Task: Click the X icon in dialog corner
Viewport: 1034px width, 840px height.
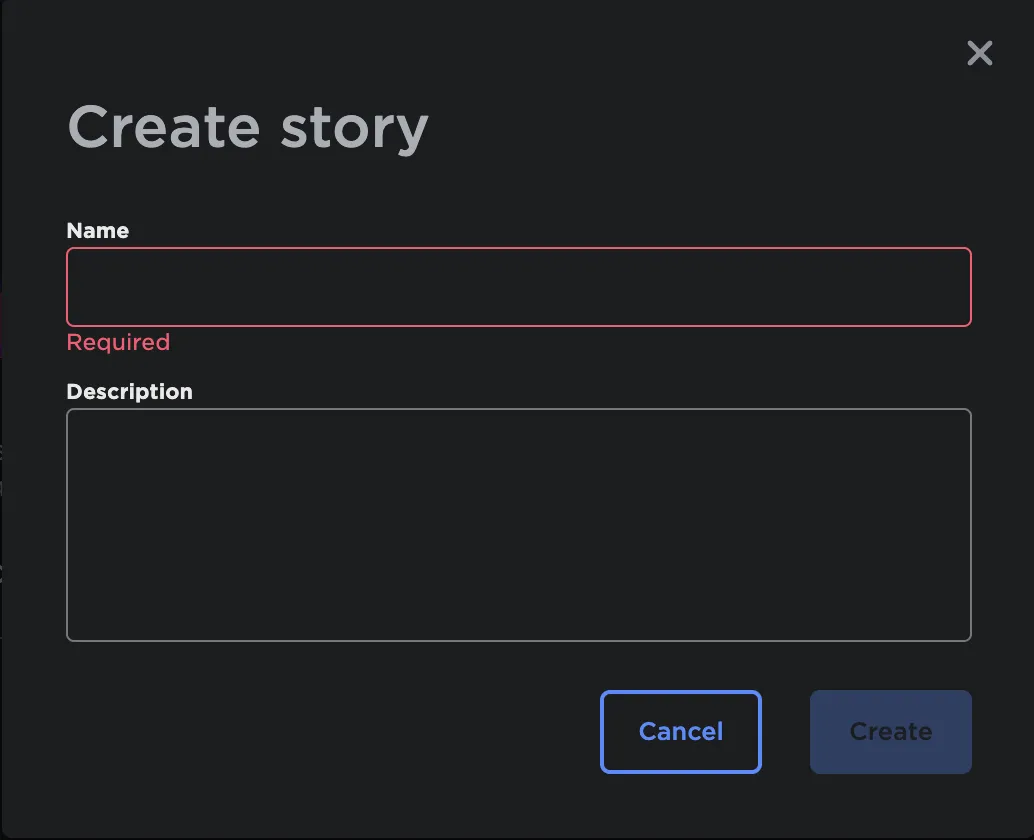Action: tap(979, 53)
